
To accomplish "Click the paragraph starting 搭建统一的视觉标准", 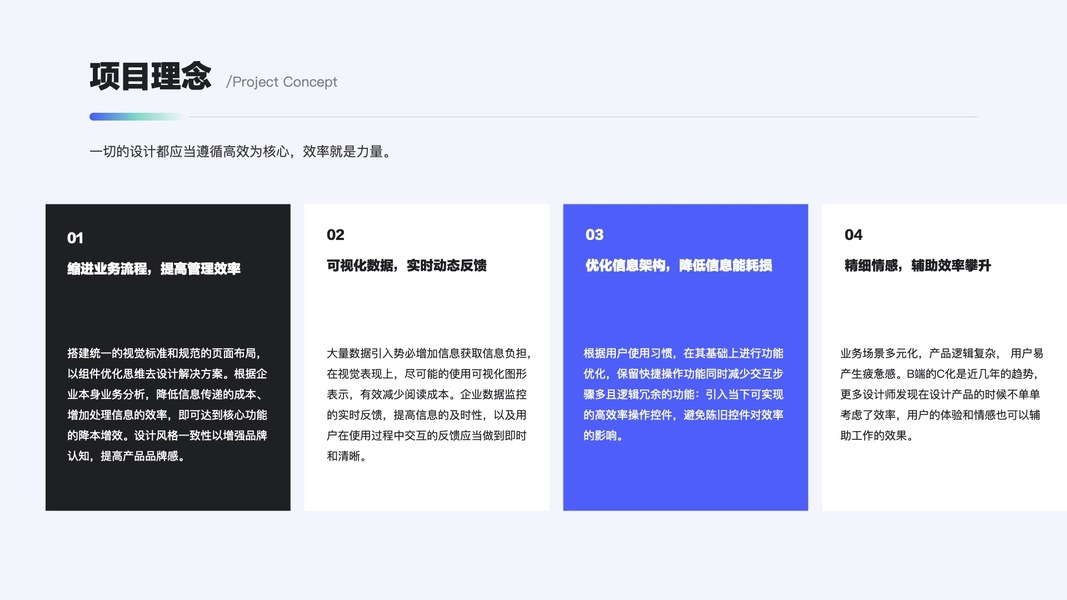I will (x=167, y=405).
